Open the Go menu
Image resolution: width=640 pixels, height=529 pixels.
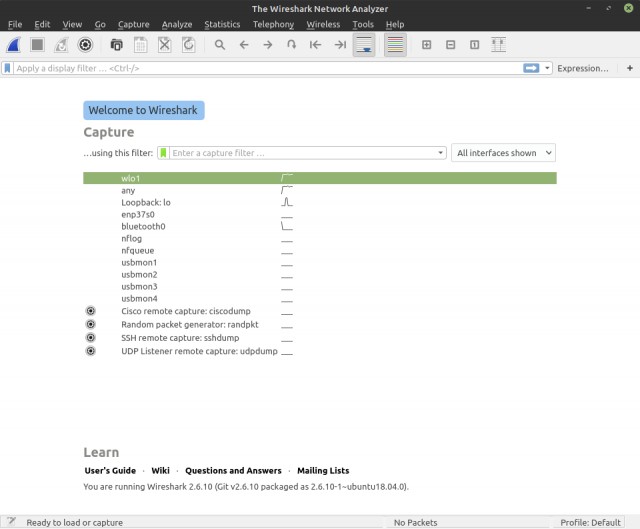(x=100, y=24)
